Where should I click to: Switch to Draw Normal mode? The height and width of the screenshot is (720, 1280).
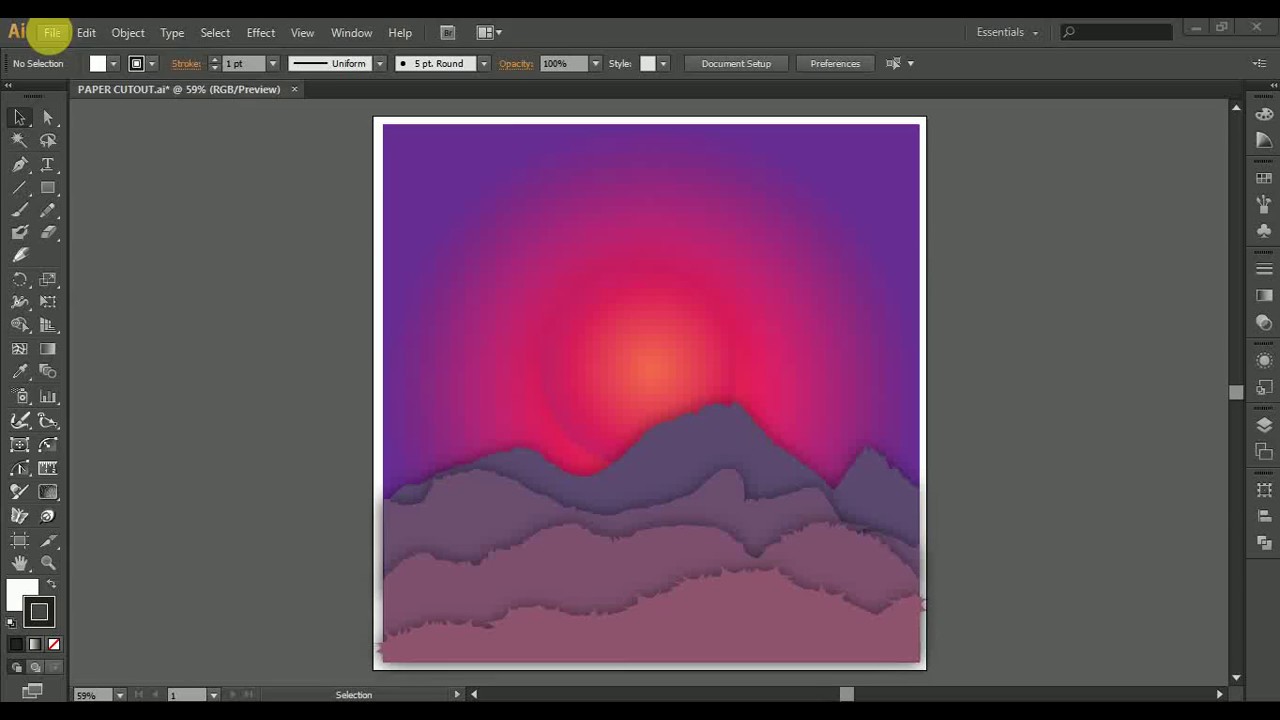16,668
